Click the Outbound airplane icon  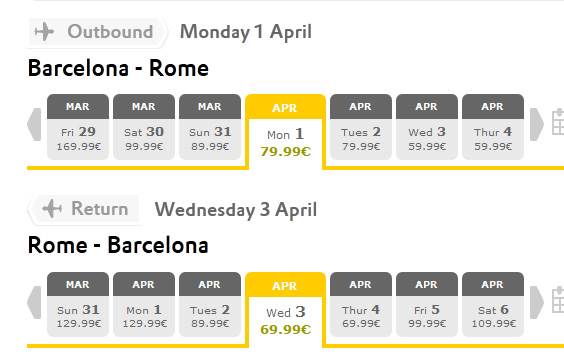[44, 31]
